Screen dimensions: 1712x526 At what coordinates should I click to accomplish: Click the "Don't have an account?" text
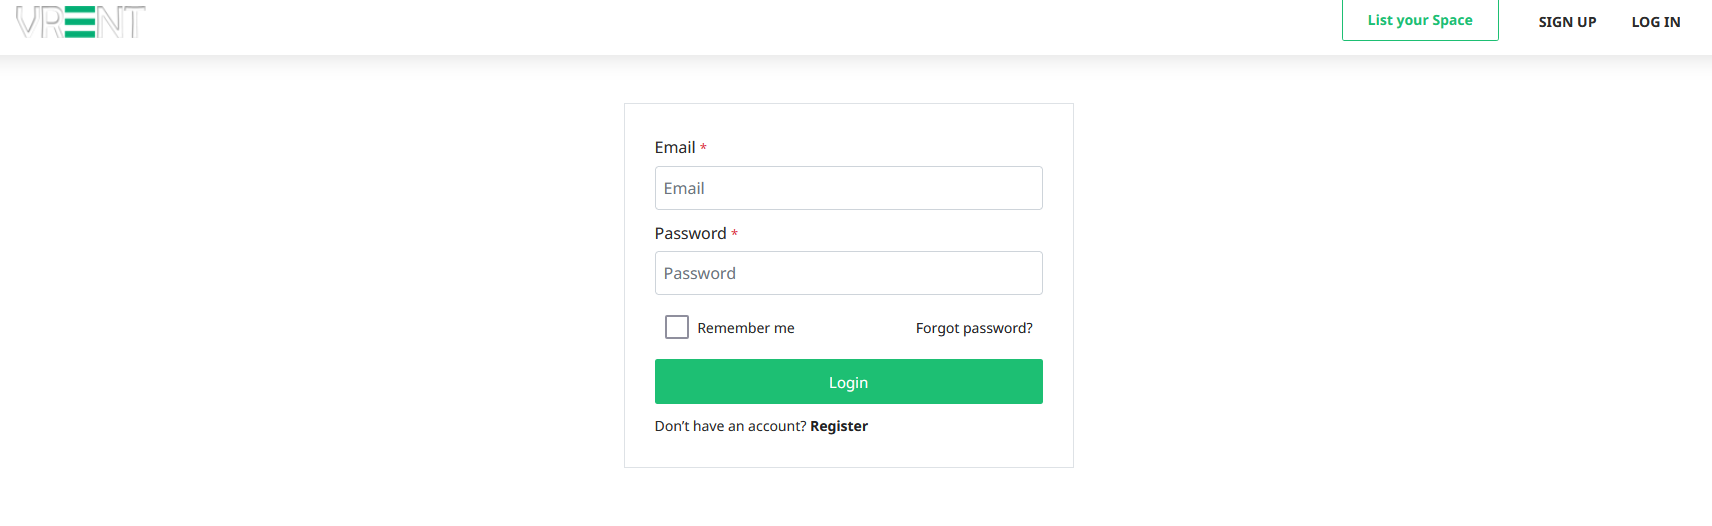(730, 426)
